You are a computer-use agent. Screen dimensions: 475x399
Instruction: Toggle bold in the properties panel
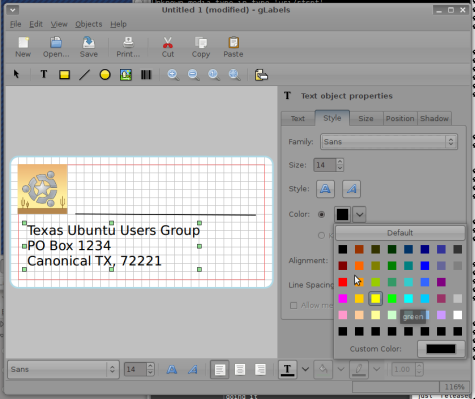click(x=325, y=189)
